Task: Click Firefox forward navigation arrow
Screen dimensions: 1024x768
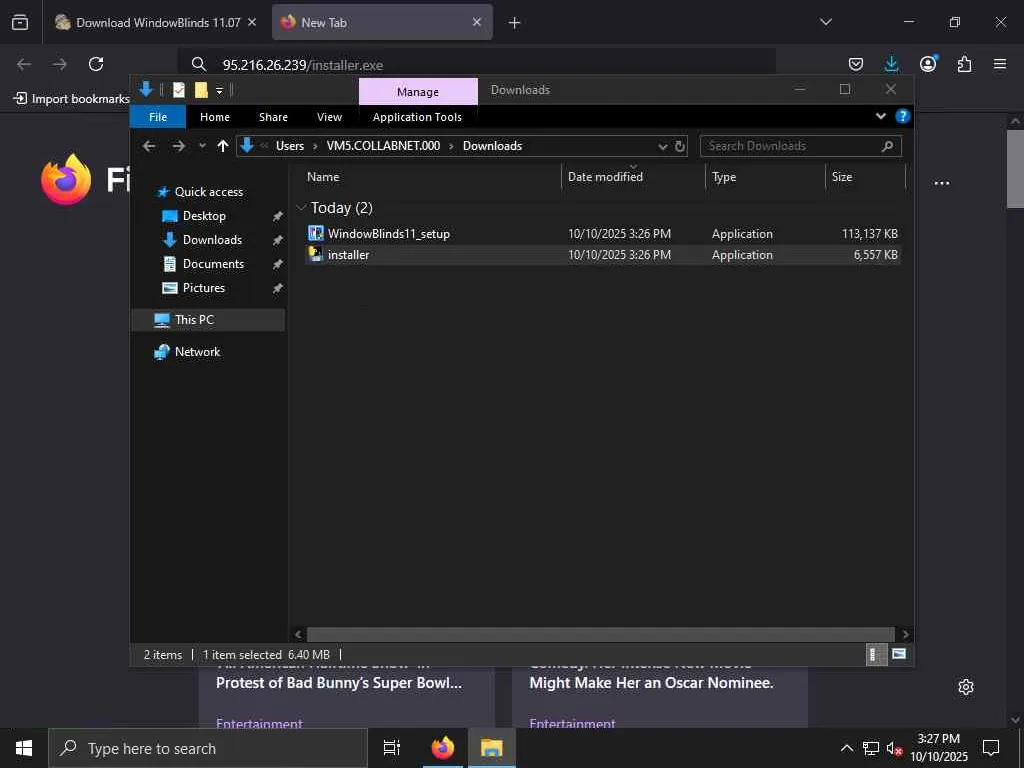Action: pyautogui.click(x=59, y=64)
